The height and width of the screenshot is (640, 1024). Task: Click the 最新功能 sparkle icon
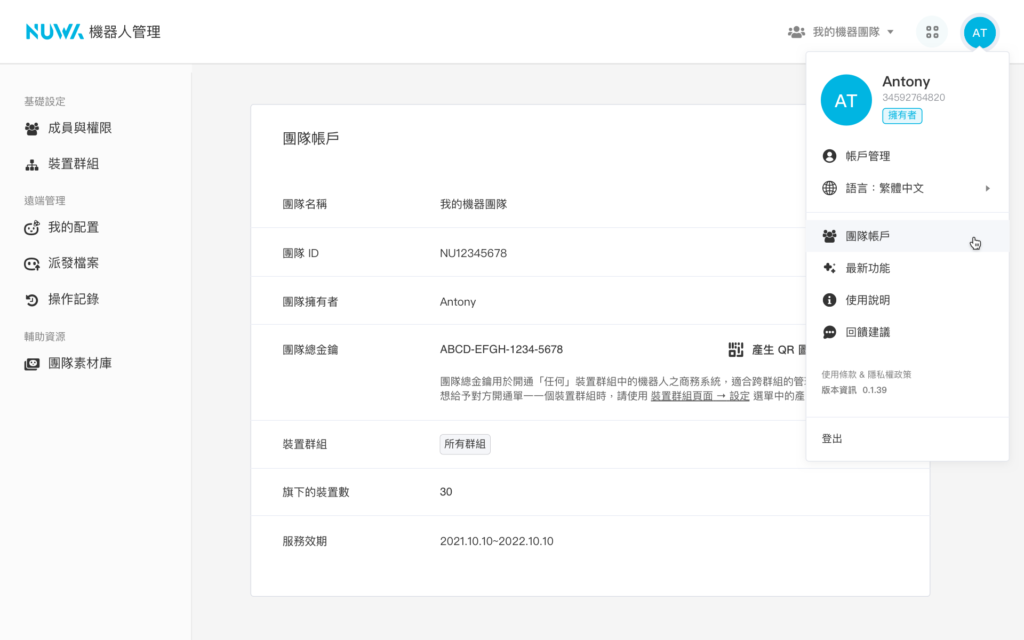point(829,268)
